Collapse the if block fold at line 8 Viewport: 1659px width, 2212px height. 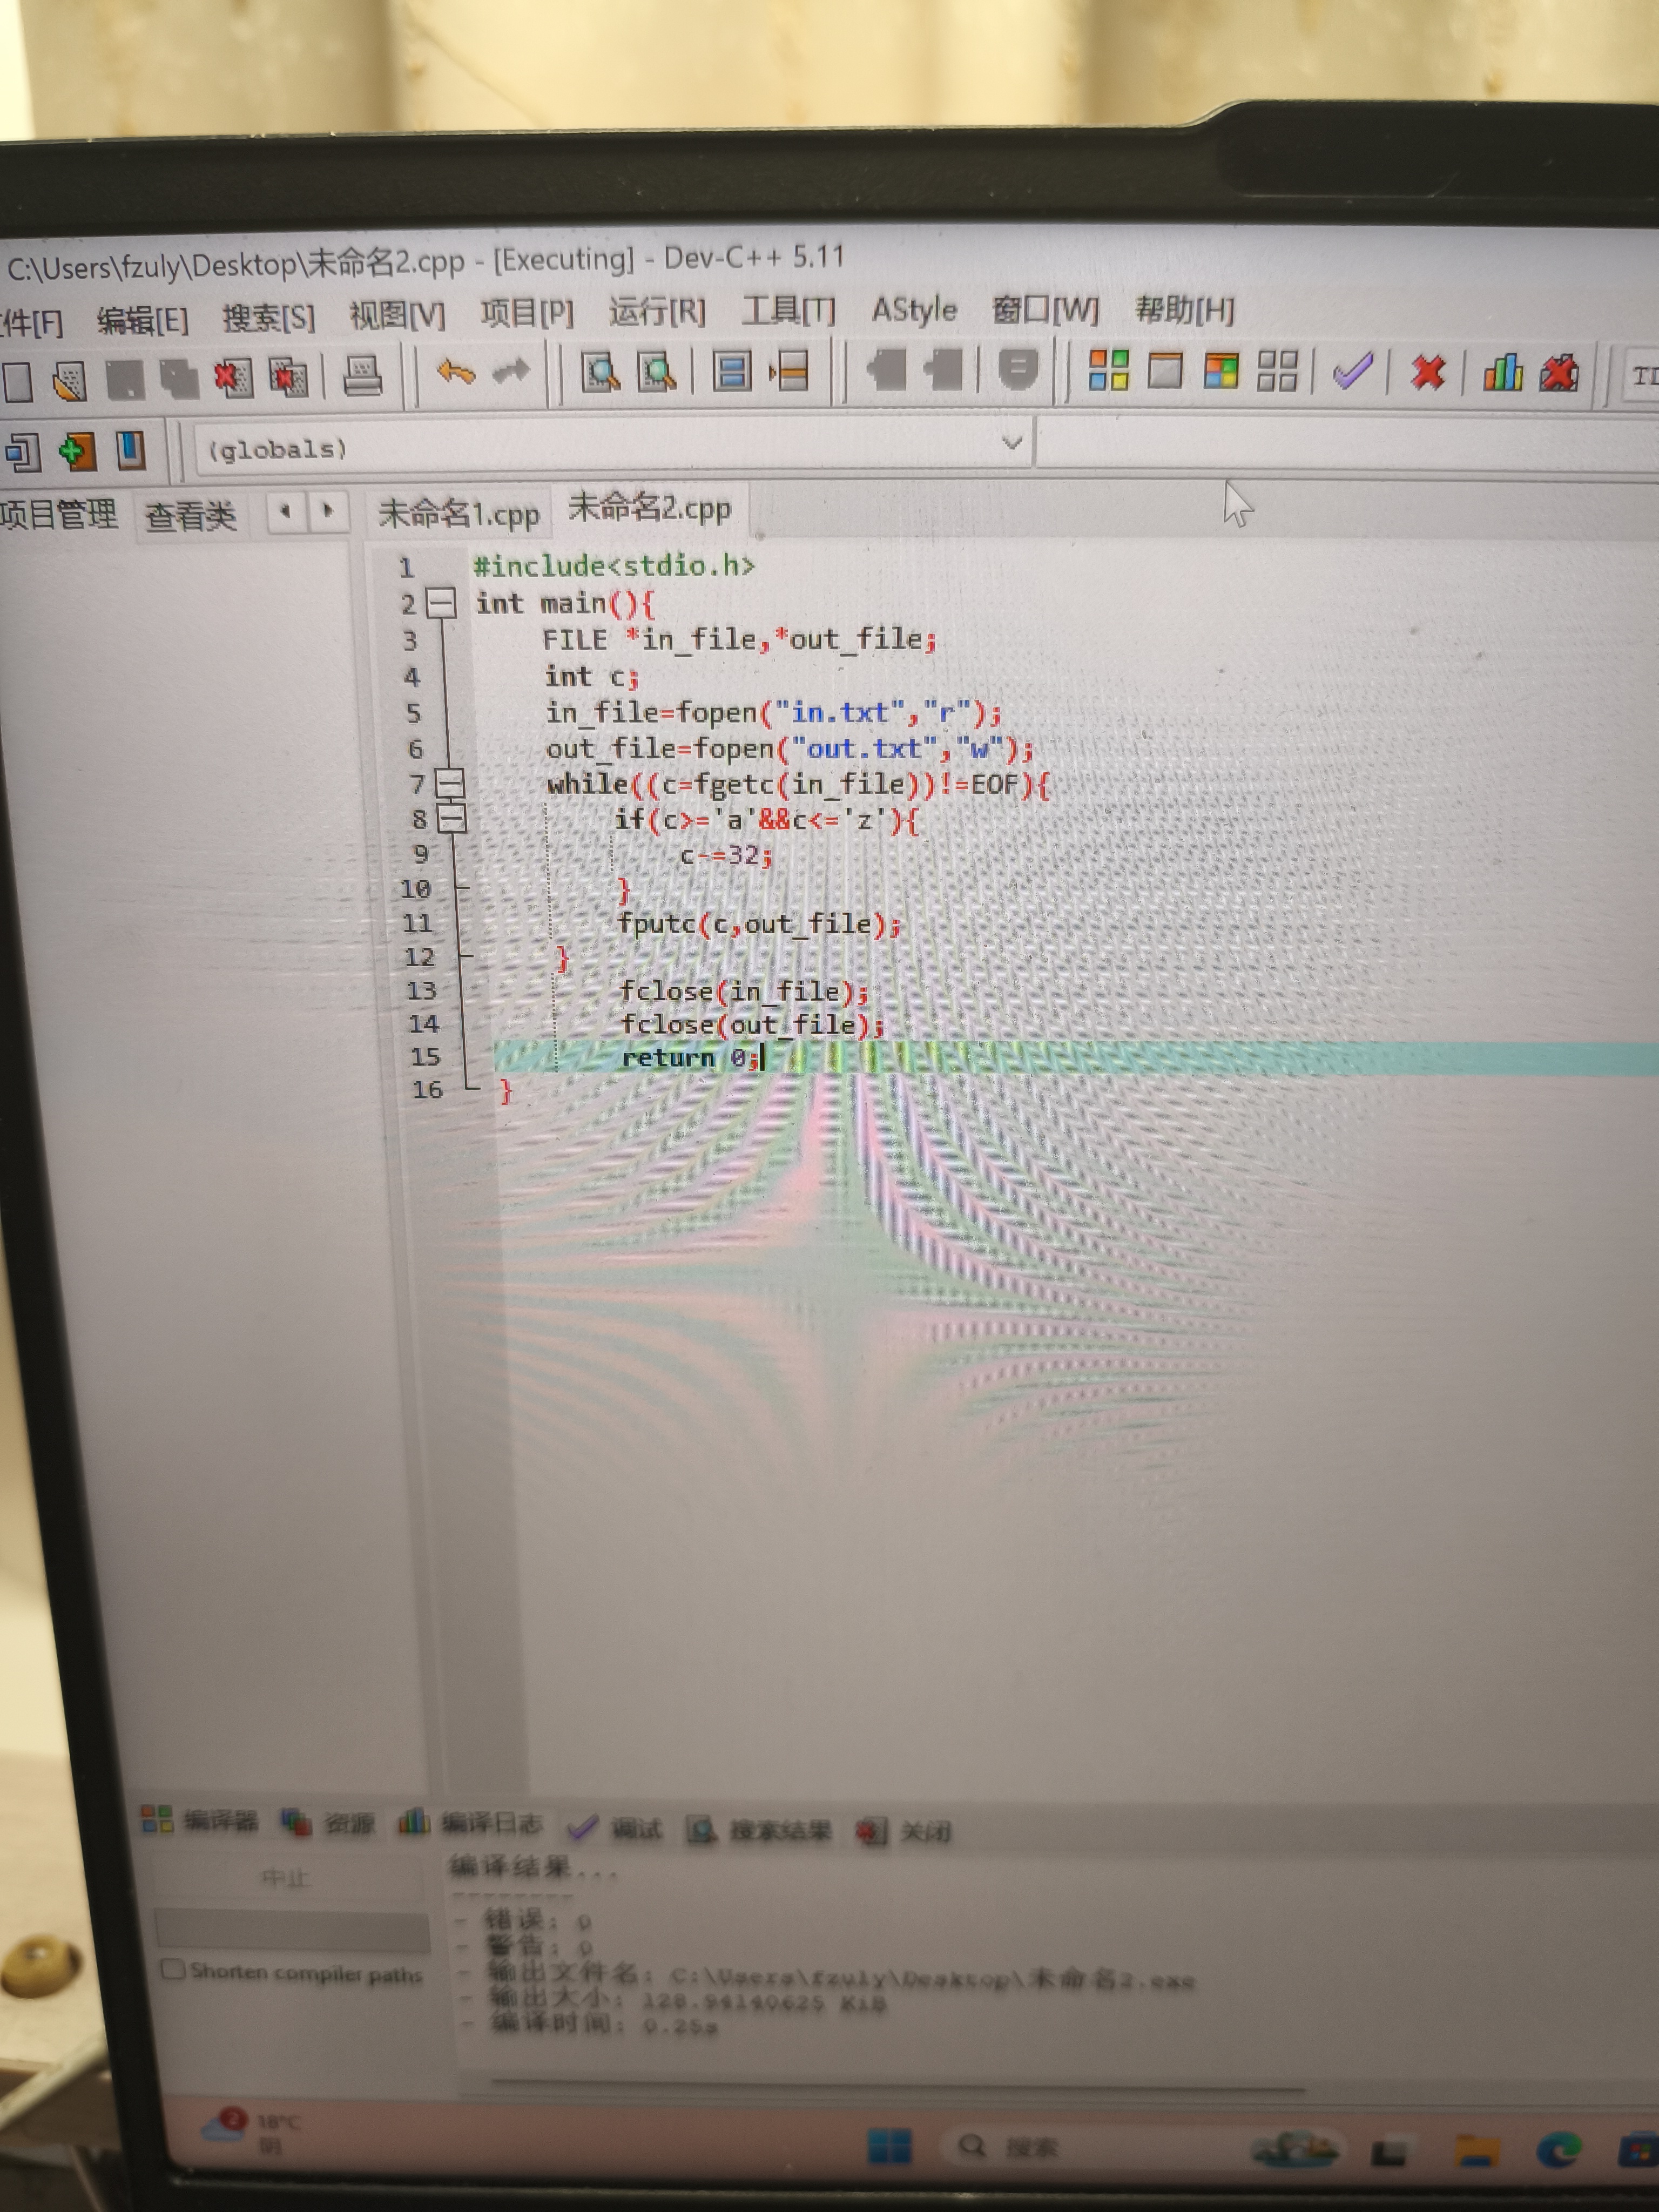click(x=452, y=818)
